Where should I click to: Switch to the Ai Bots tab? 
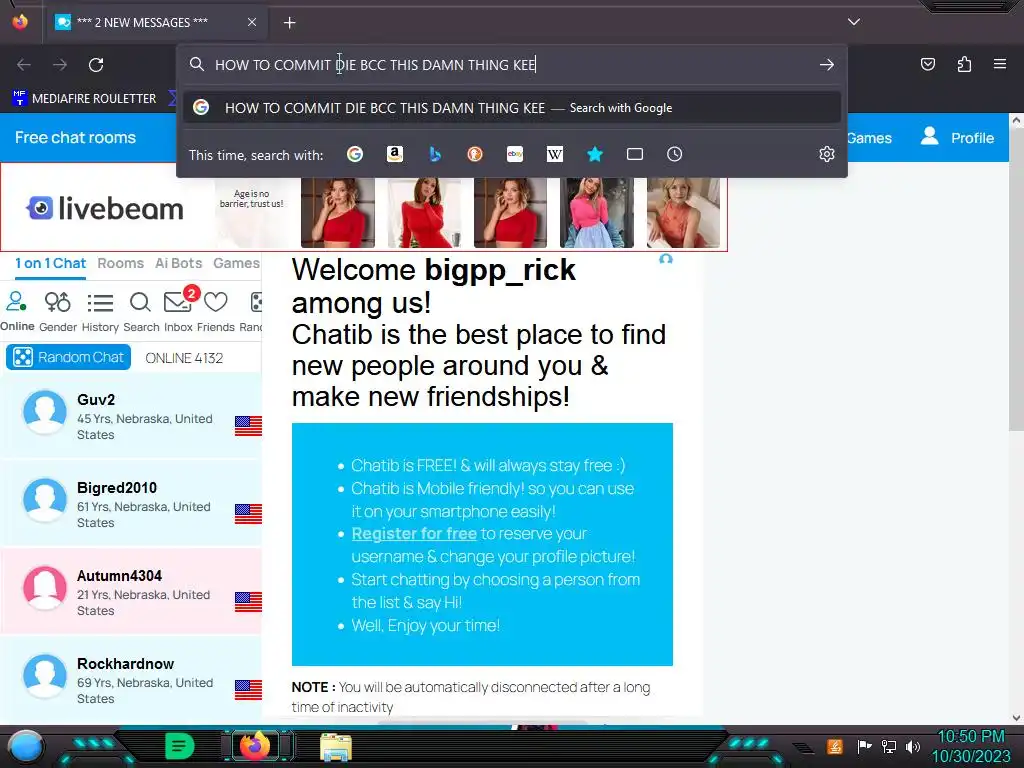pyautogui.click(x=178, y=263)
